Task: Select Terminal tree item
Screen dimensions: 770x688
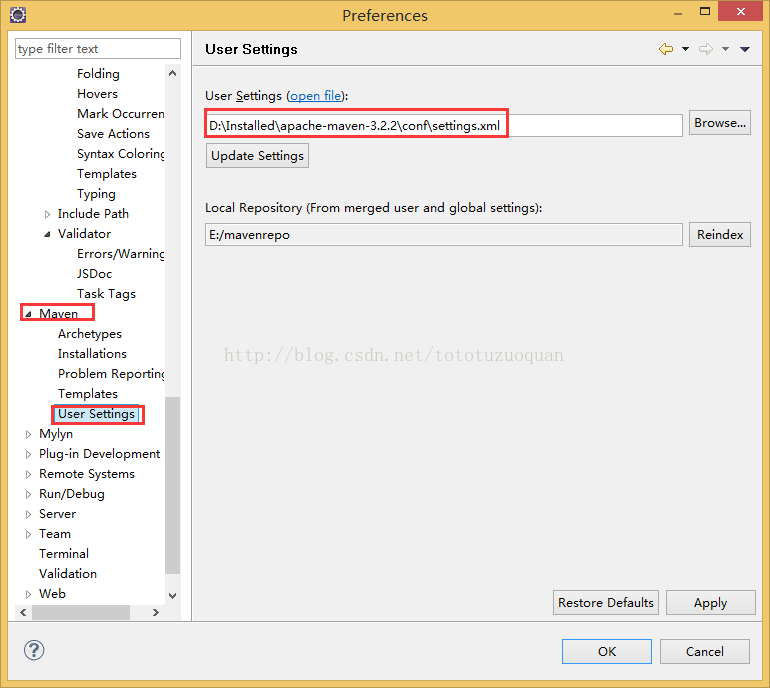Action: click(x=64, y=554)
